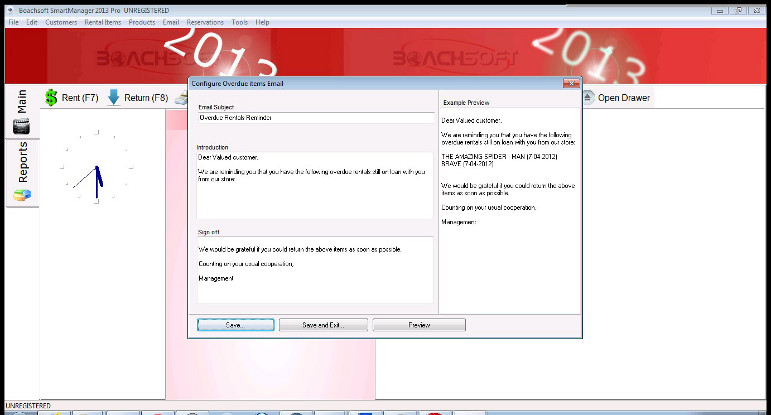
Task: Click the "BRAVE (7-04-2012)" line in the preview
Action: (x=467, y=164)
